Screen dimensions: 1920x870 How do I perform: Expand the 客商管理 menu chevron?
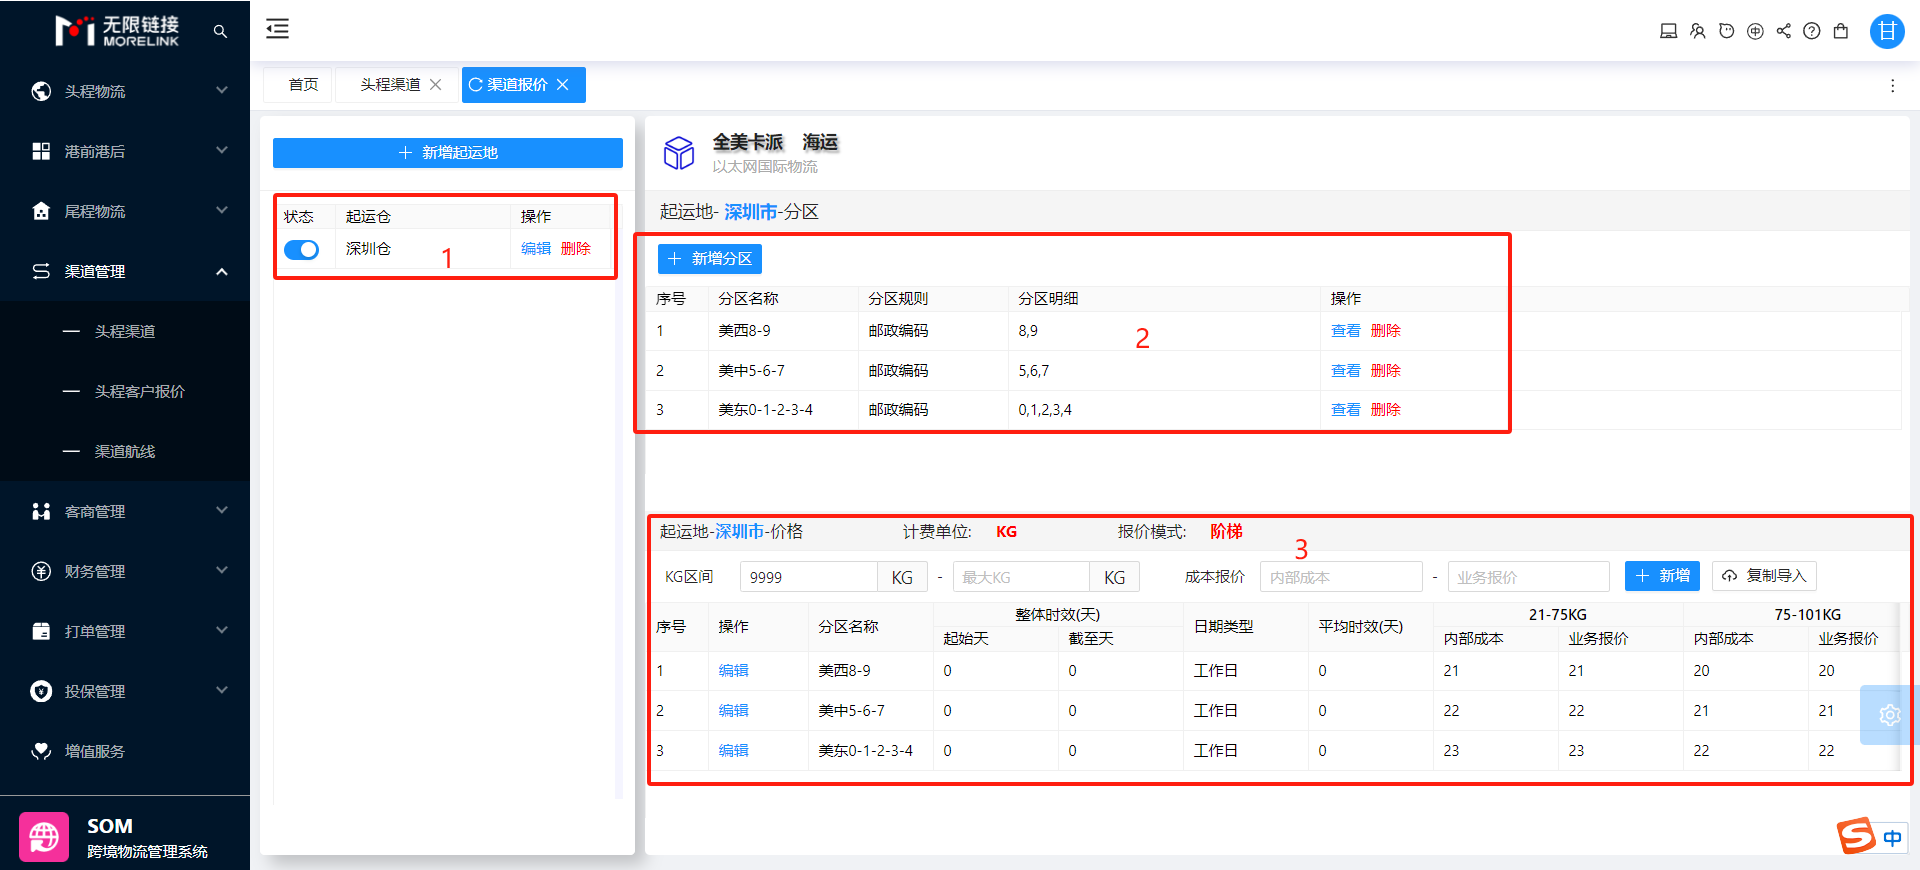(x=222, y=510)
